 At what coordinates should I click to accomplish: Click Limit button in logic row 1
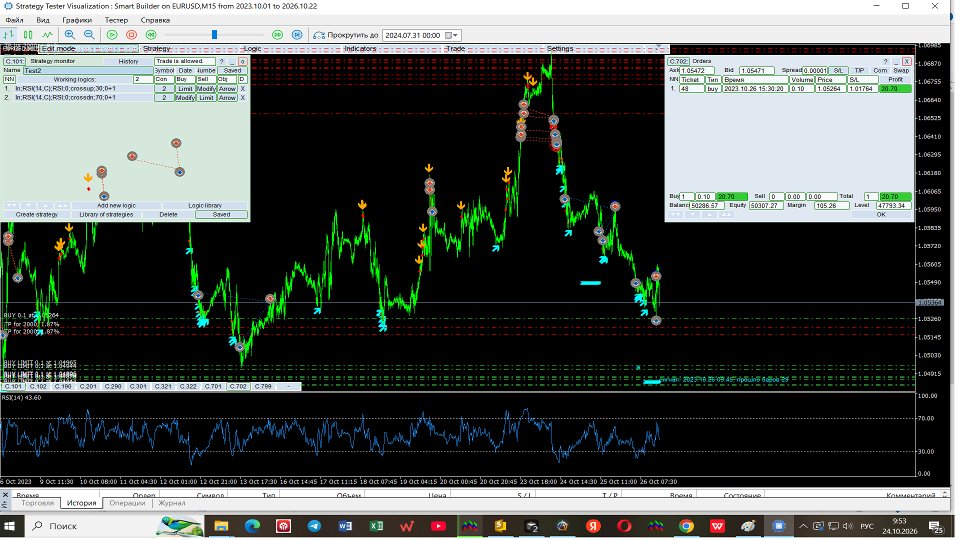tap(185, 89)
